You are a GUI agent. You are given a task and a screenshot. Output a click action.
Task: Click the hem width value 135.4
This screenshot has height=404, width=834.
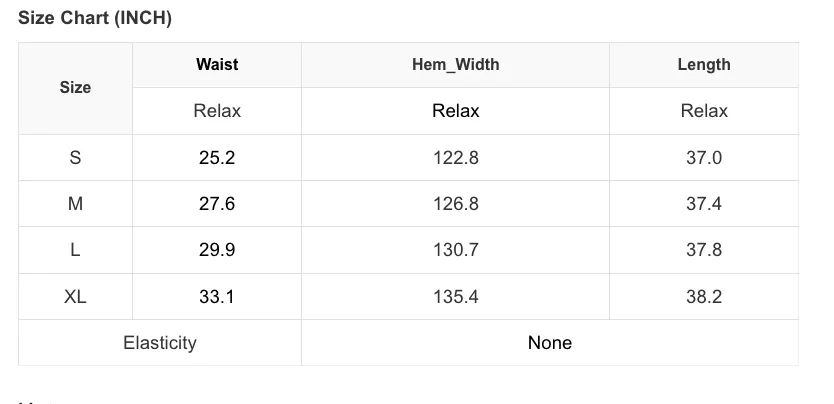point(456,297)
